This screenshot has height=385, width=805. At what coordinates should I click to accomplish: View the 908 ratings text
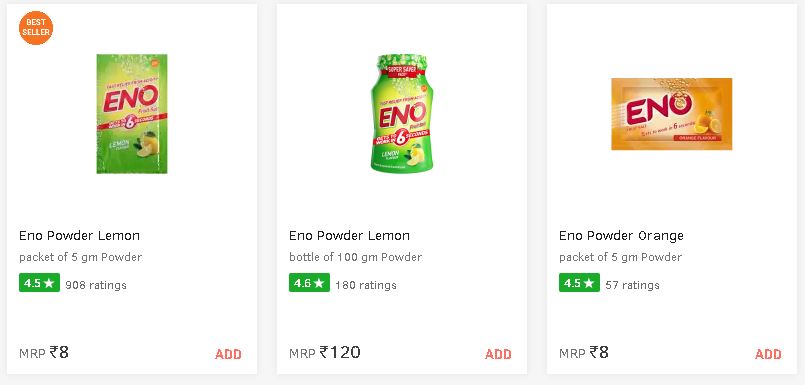pyautogui.click(x=96, y=285)
